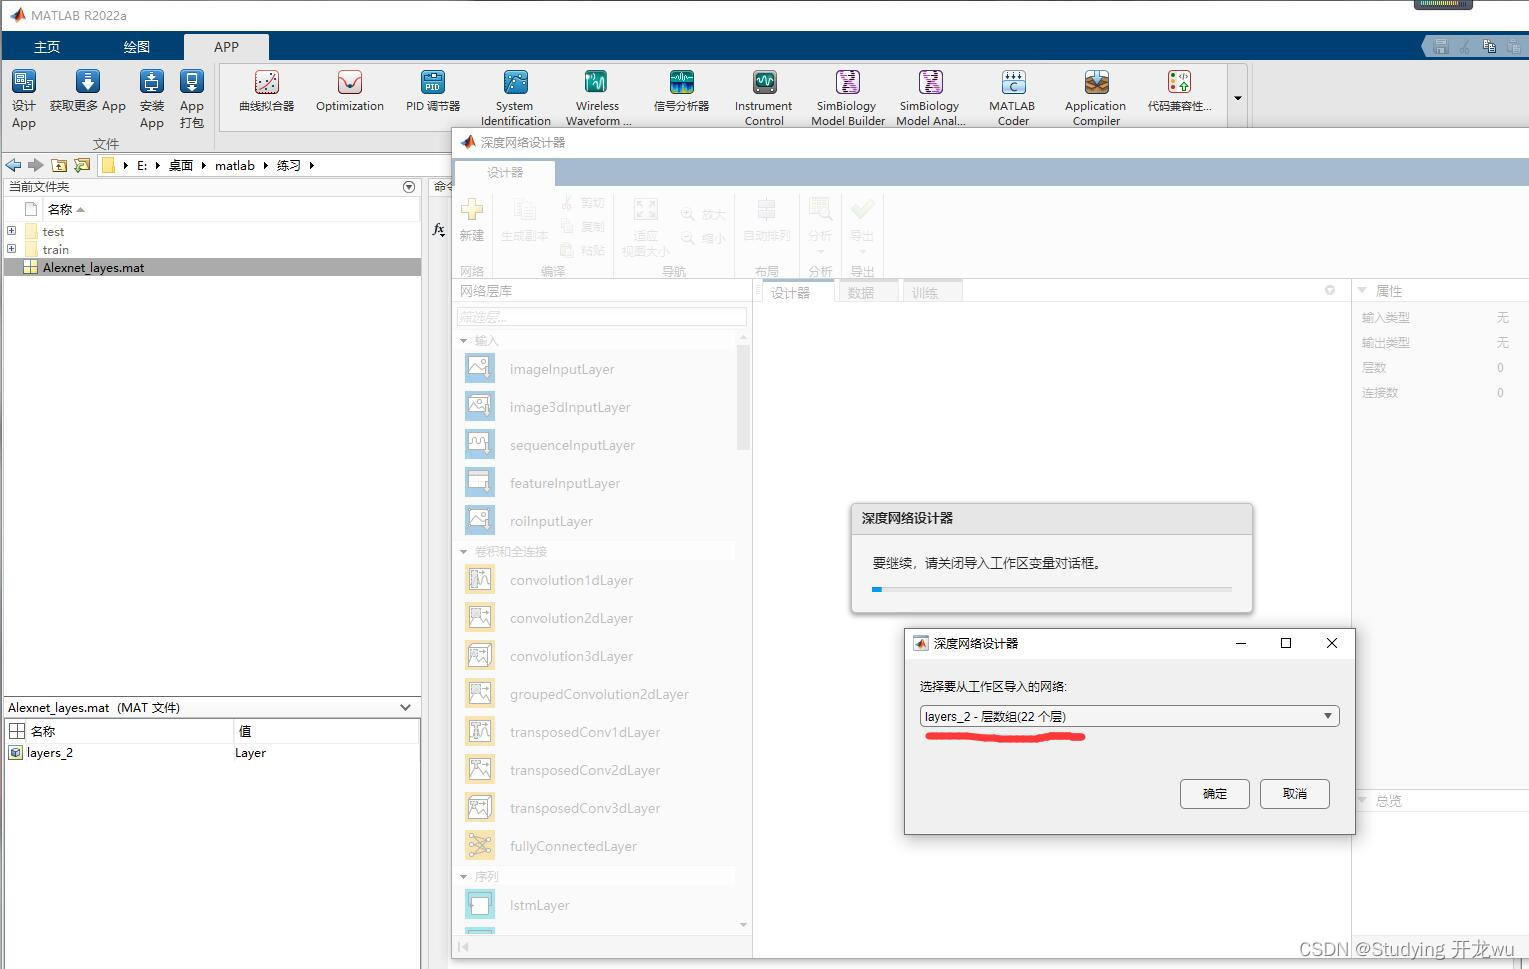
Task: Select fullyConnectedLayer in layer library
Action: click(573, 846)
